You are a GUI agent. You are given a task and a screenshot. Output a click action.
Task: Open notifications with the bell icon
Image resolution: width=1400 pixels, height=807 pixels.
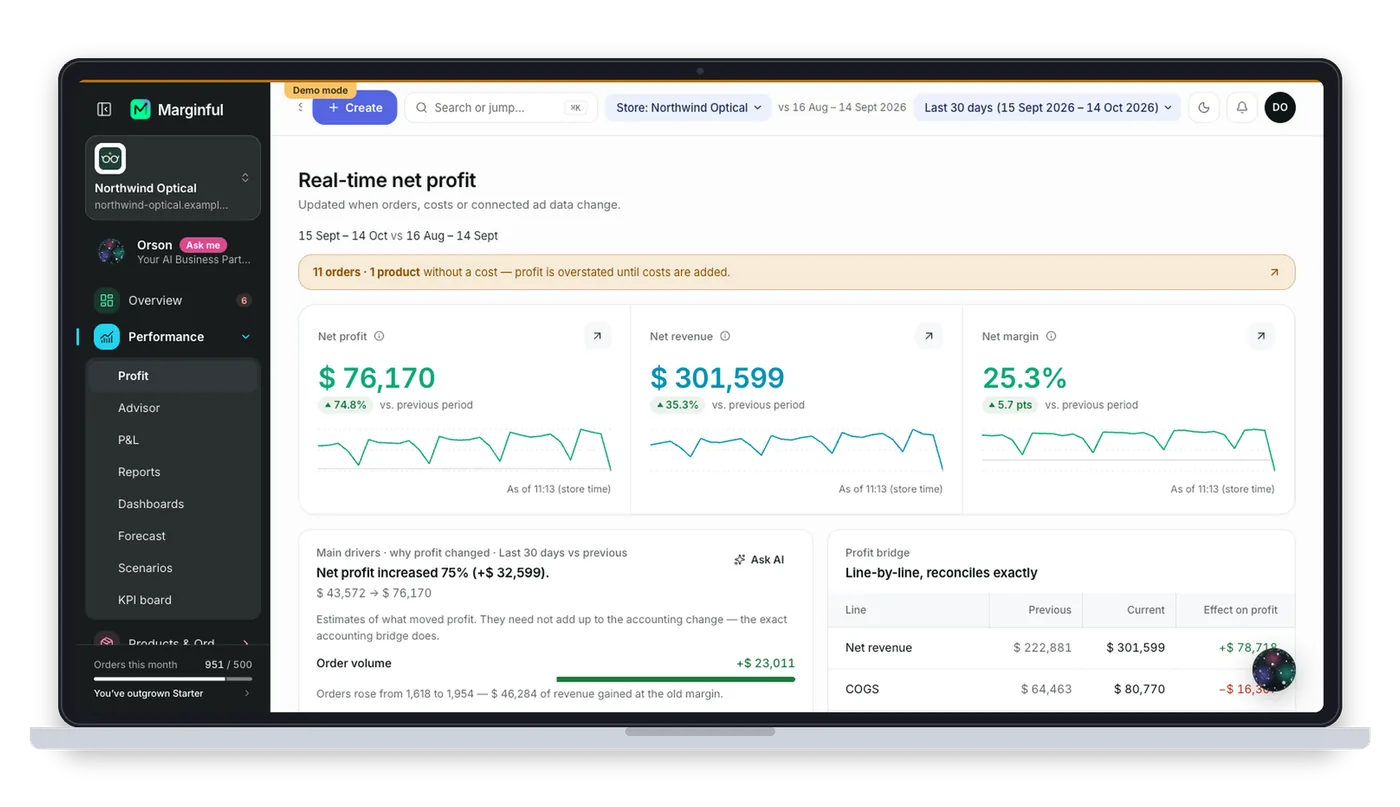coord(1242,108)
